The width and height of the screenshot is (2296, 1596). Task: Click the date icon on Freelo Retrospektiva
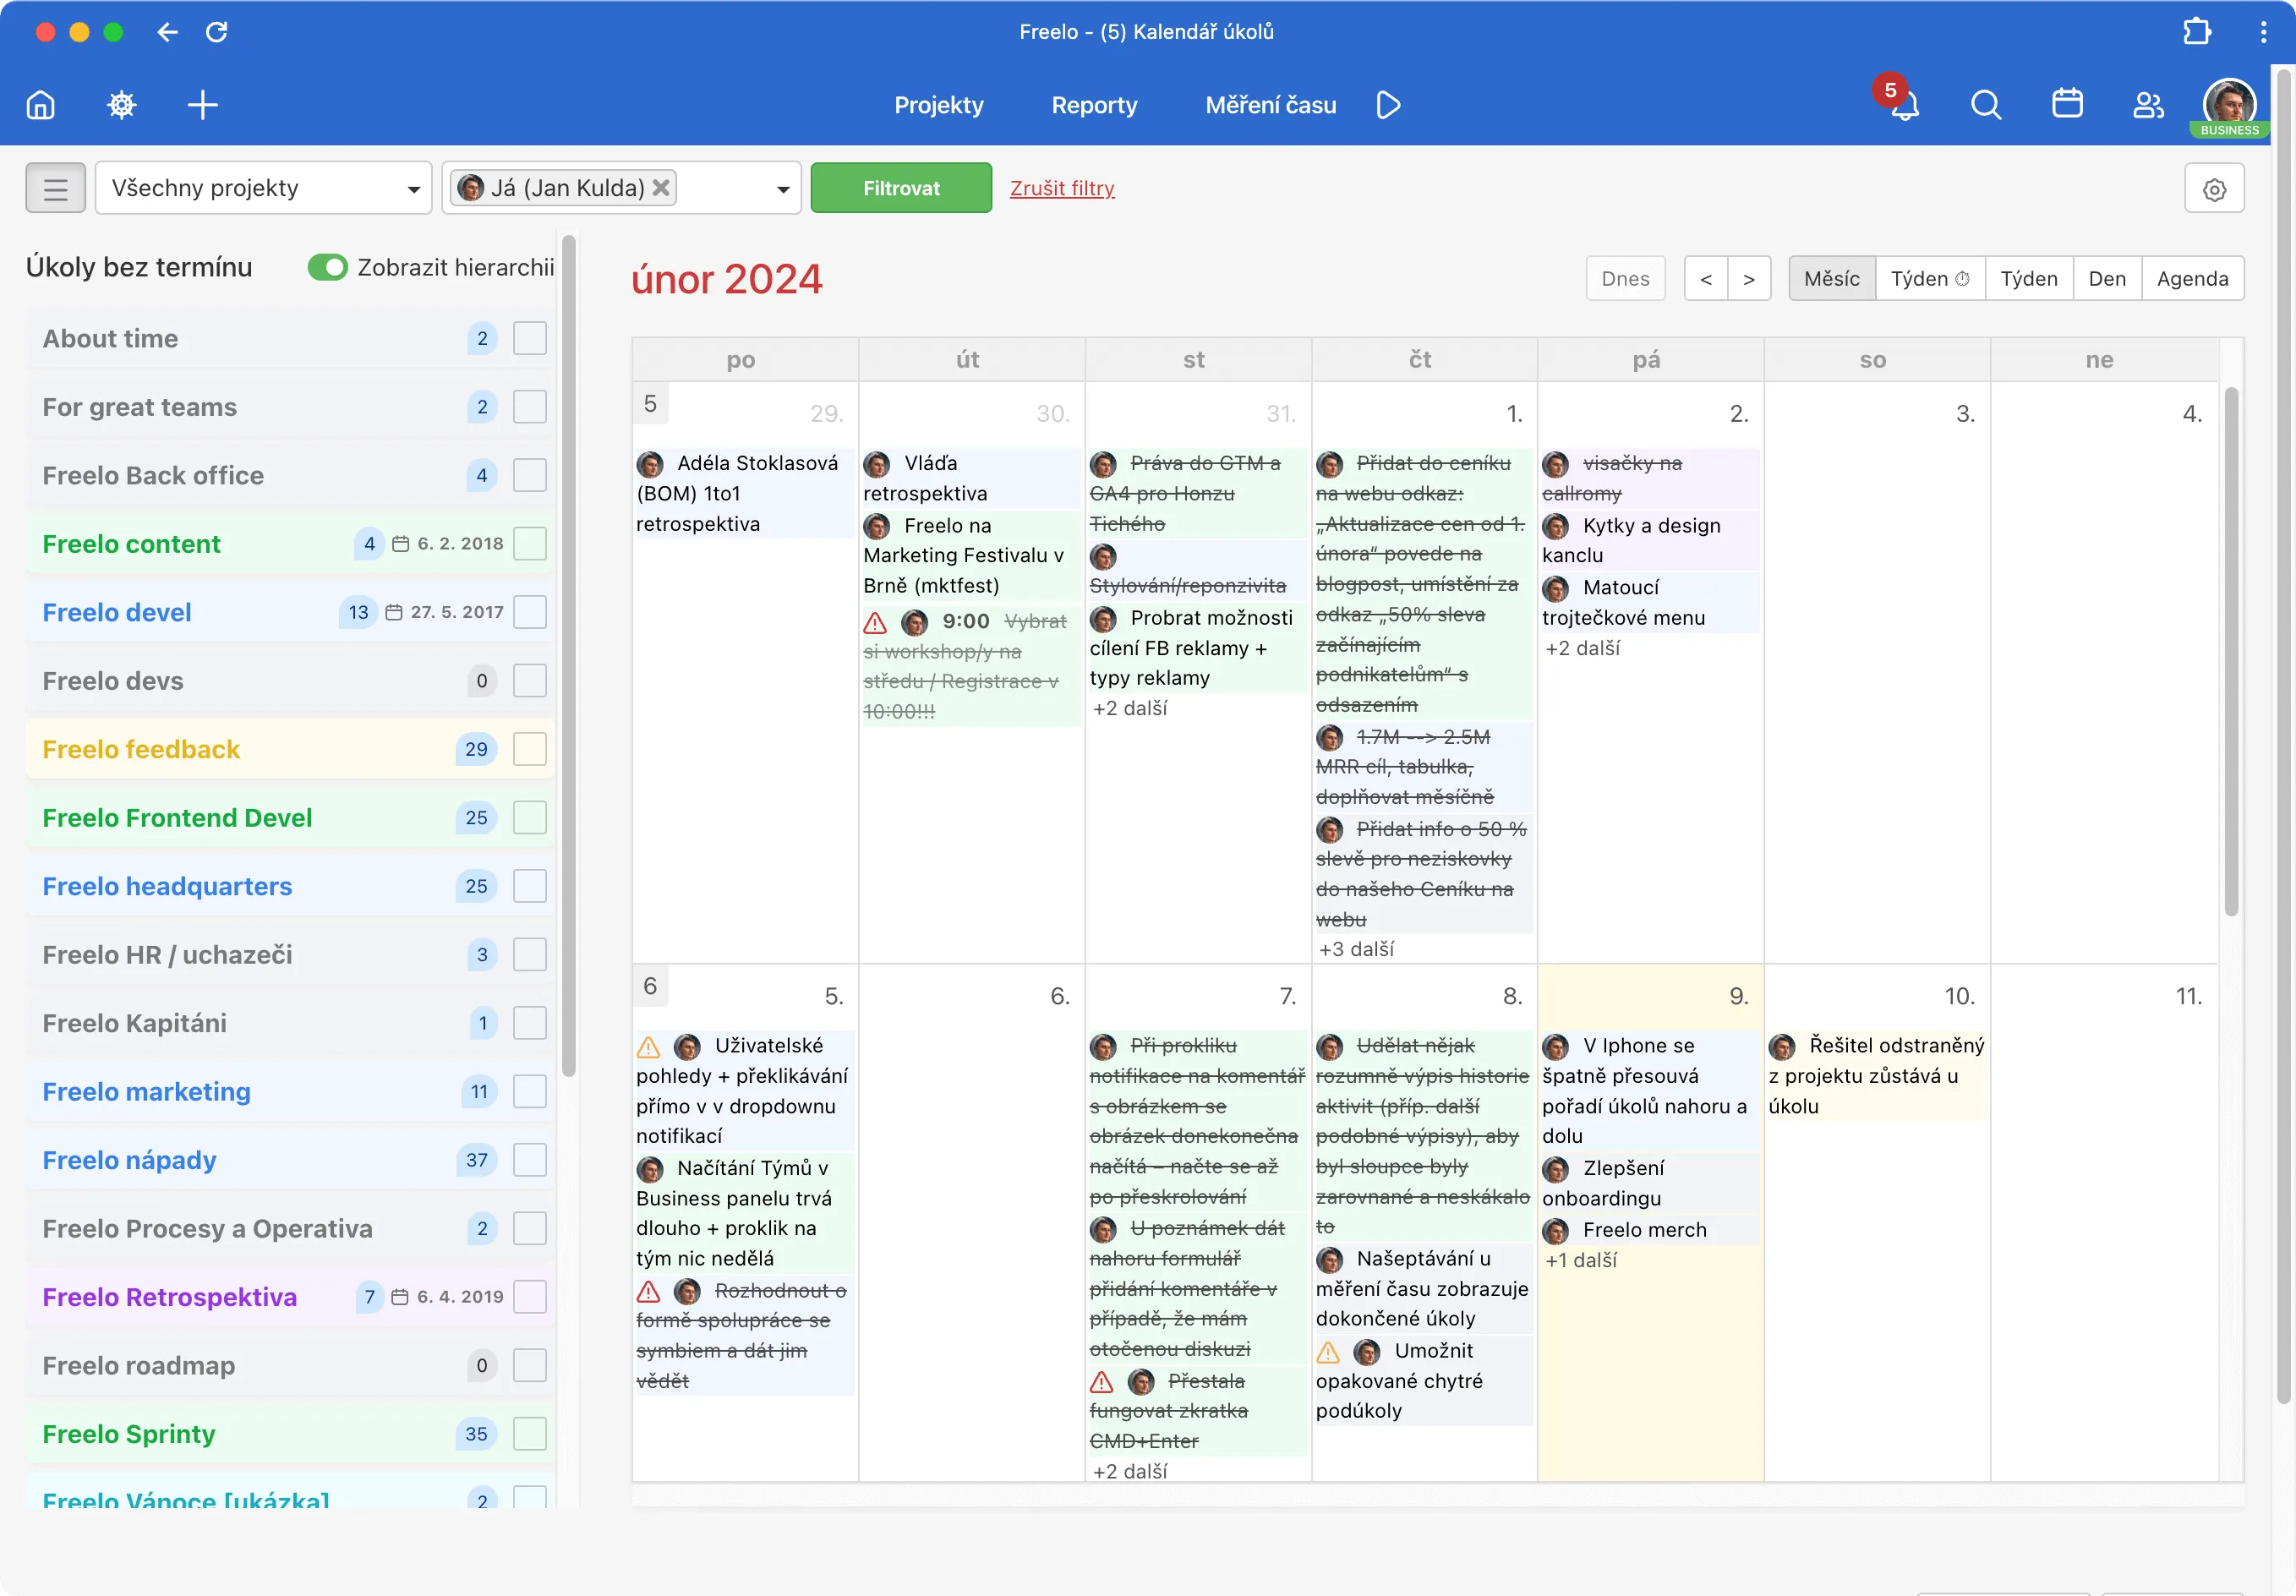[x=400, y=1297]
